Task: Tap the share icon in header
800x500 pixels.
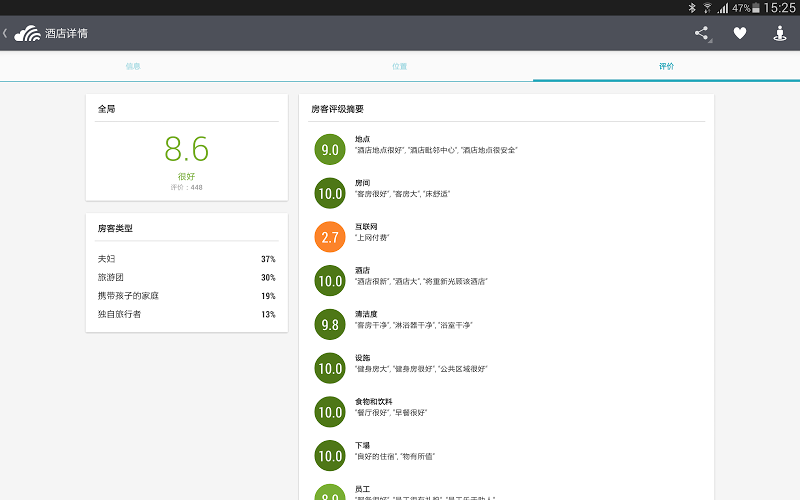Action: [x=702, y=33]
